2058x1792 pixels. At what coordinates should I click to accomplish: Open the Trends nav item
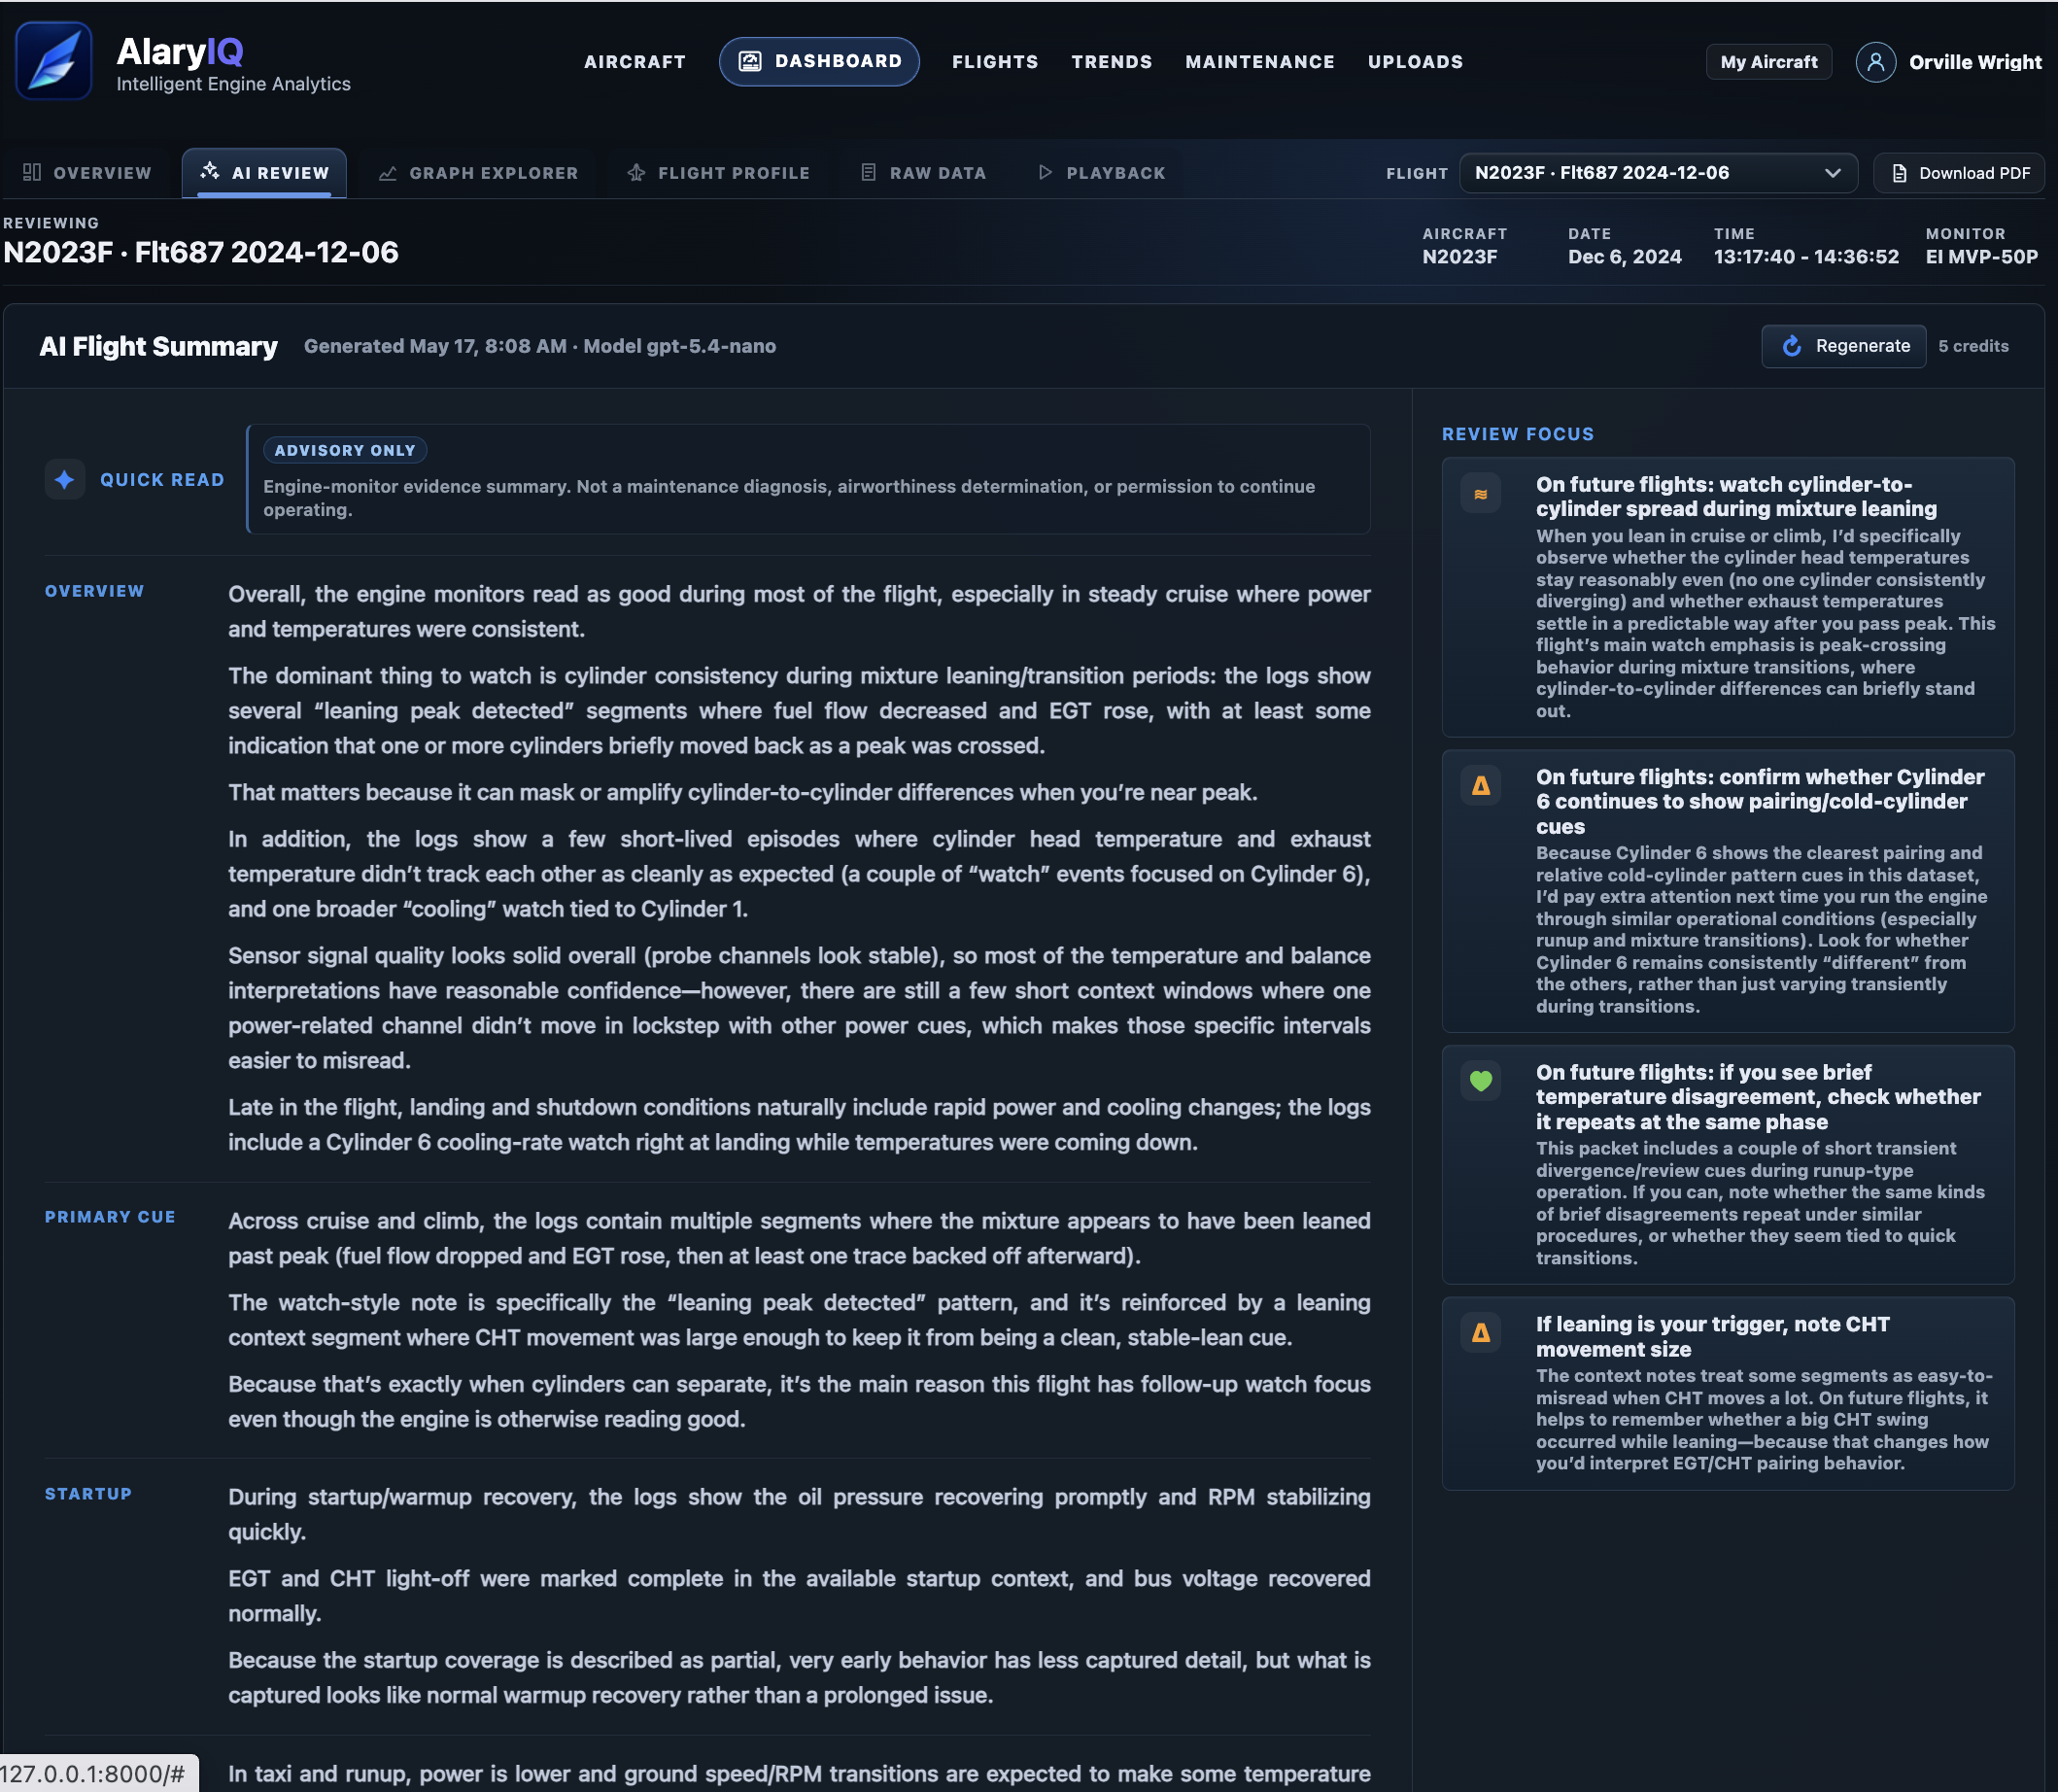tap(1112, 62)
